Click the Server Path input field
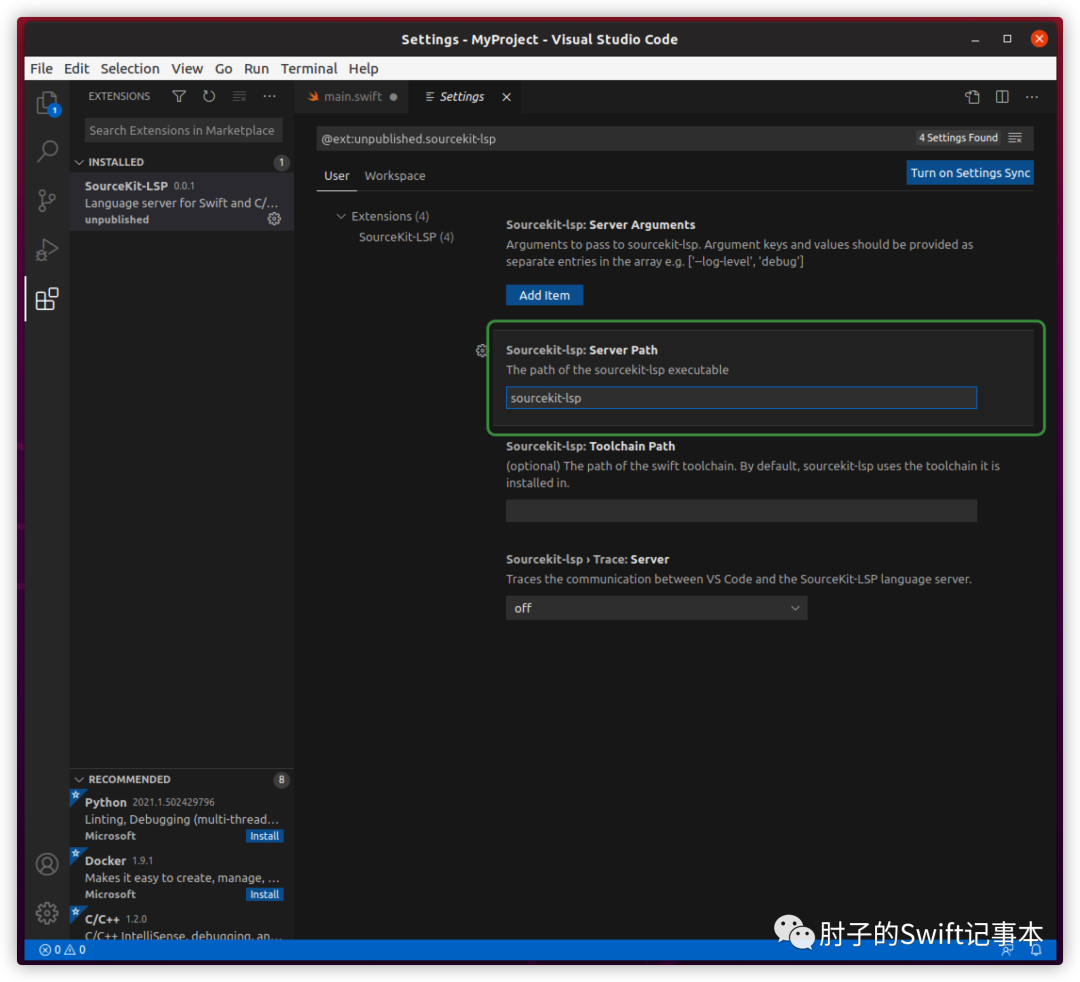Image resolution: width=1080 pixels, height=982 pixels. click(741, 398)
